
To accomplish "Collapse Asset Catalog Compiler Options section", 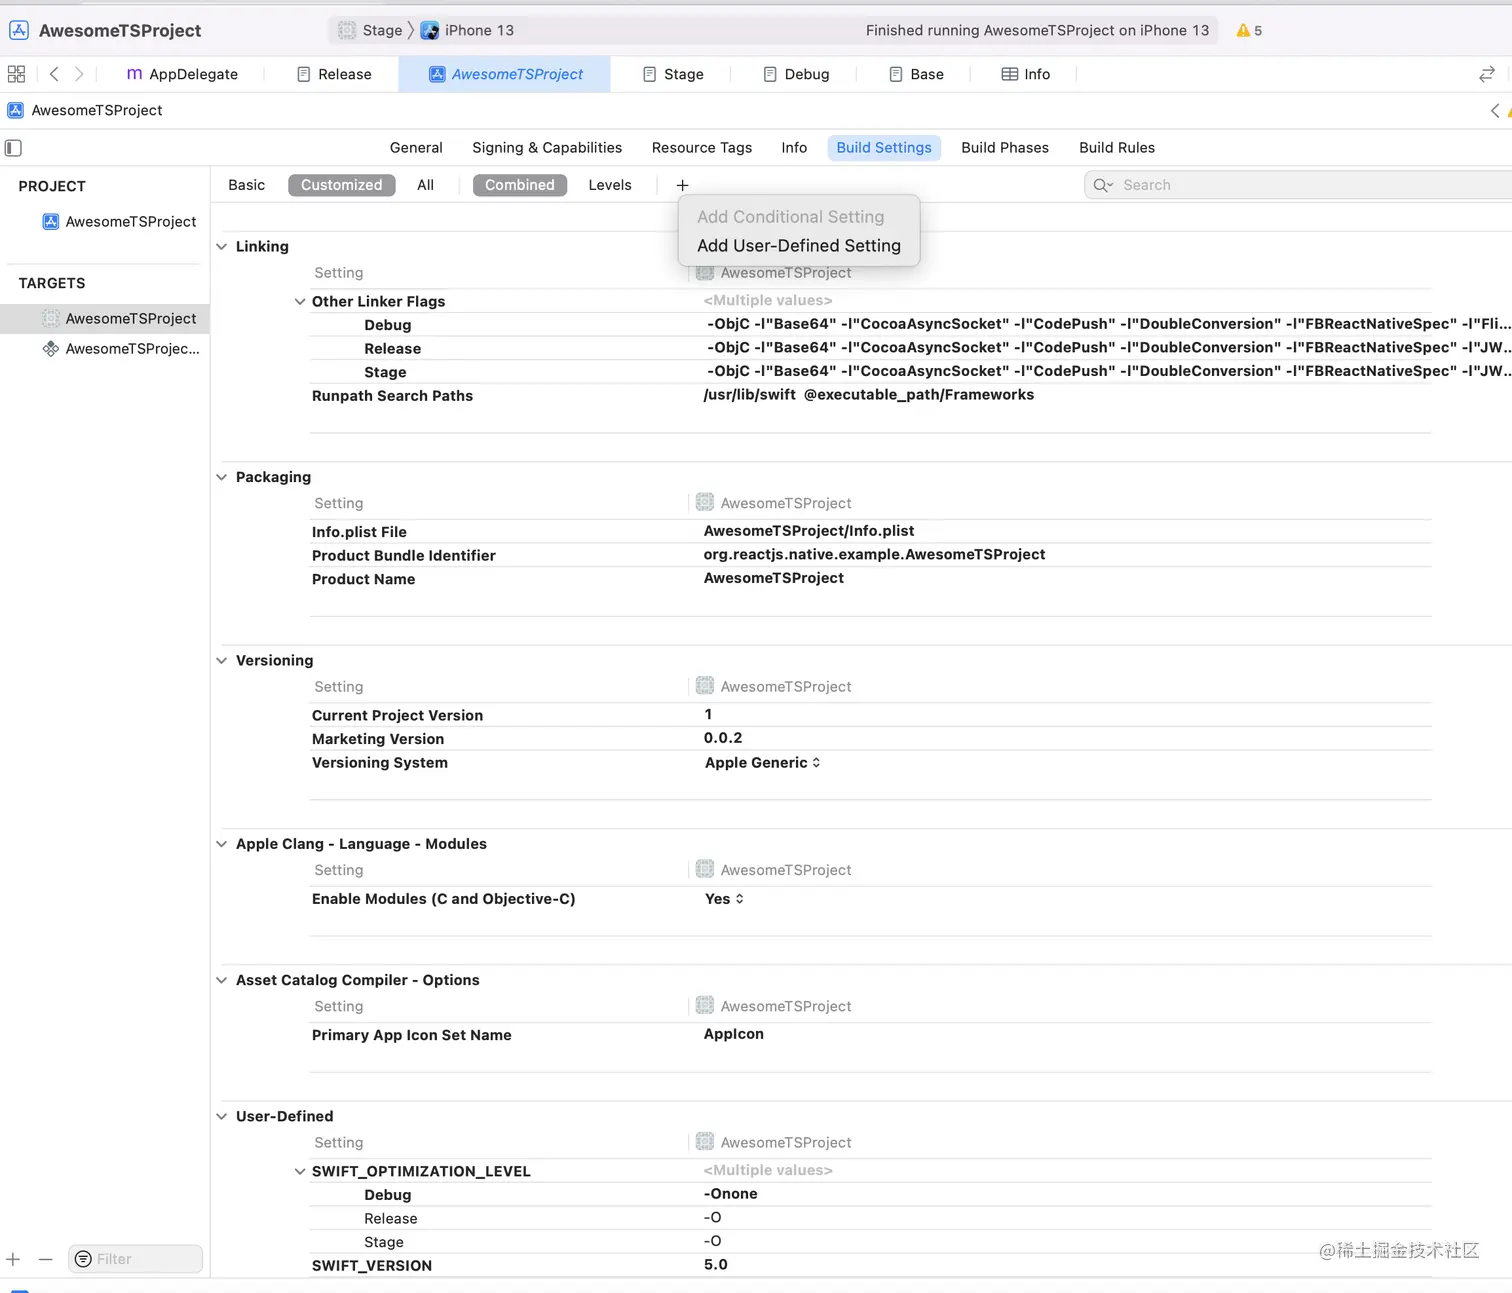I will [222, 980].
